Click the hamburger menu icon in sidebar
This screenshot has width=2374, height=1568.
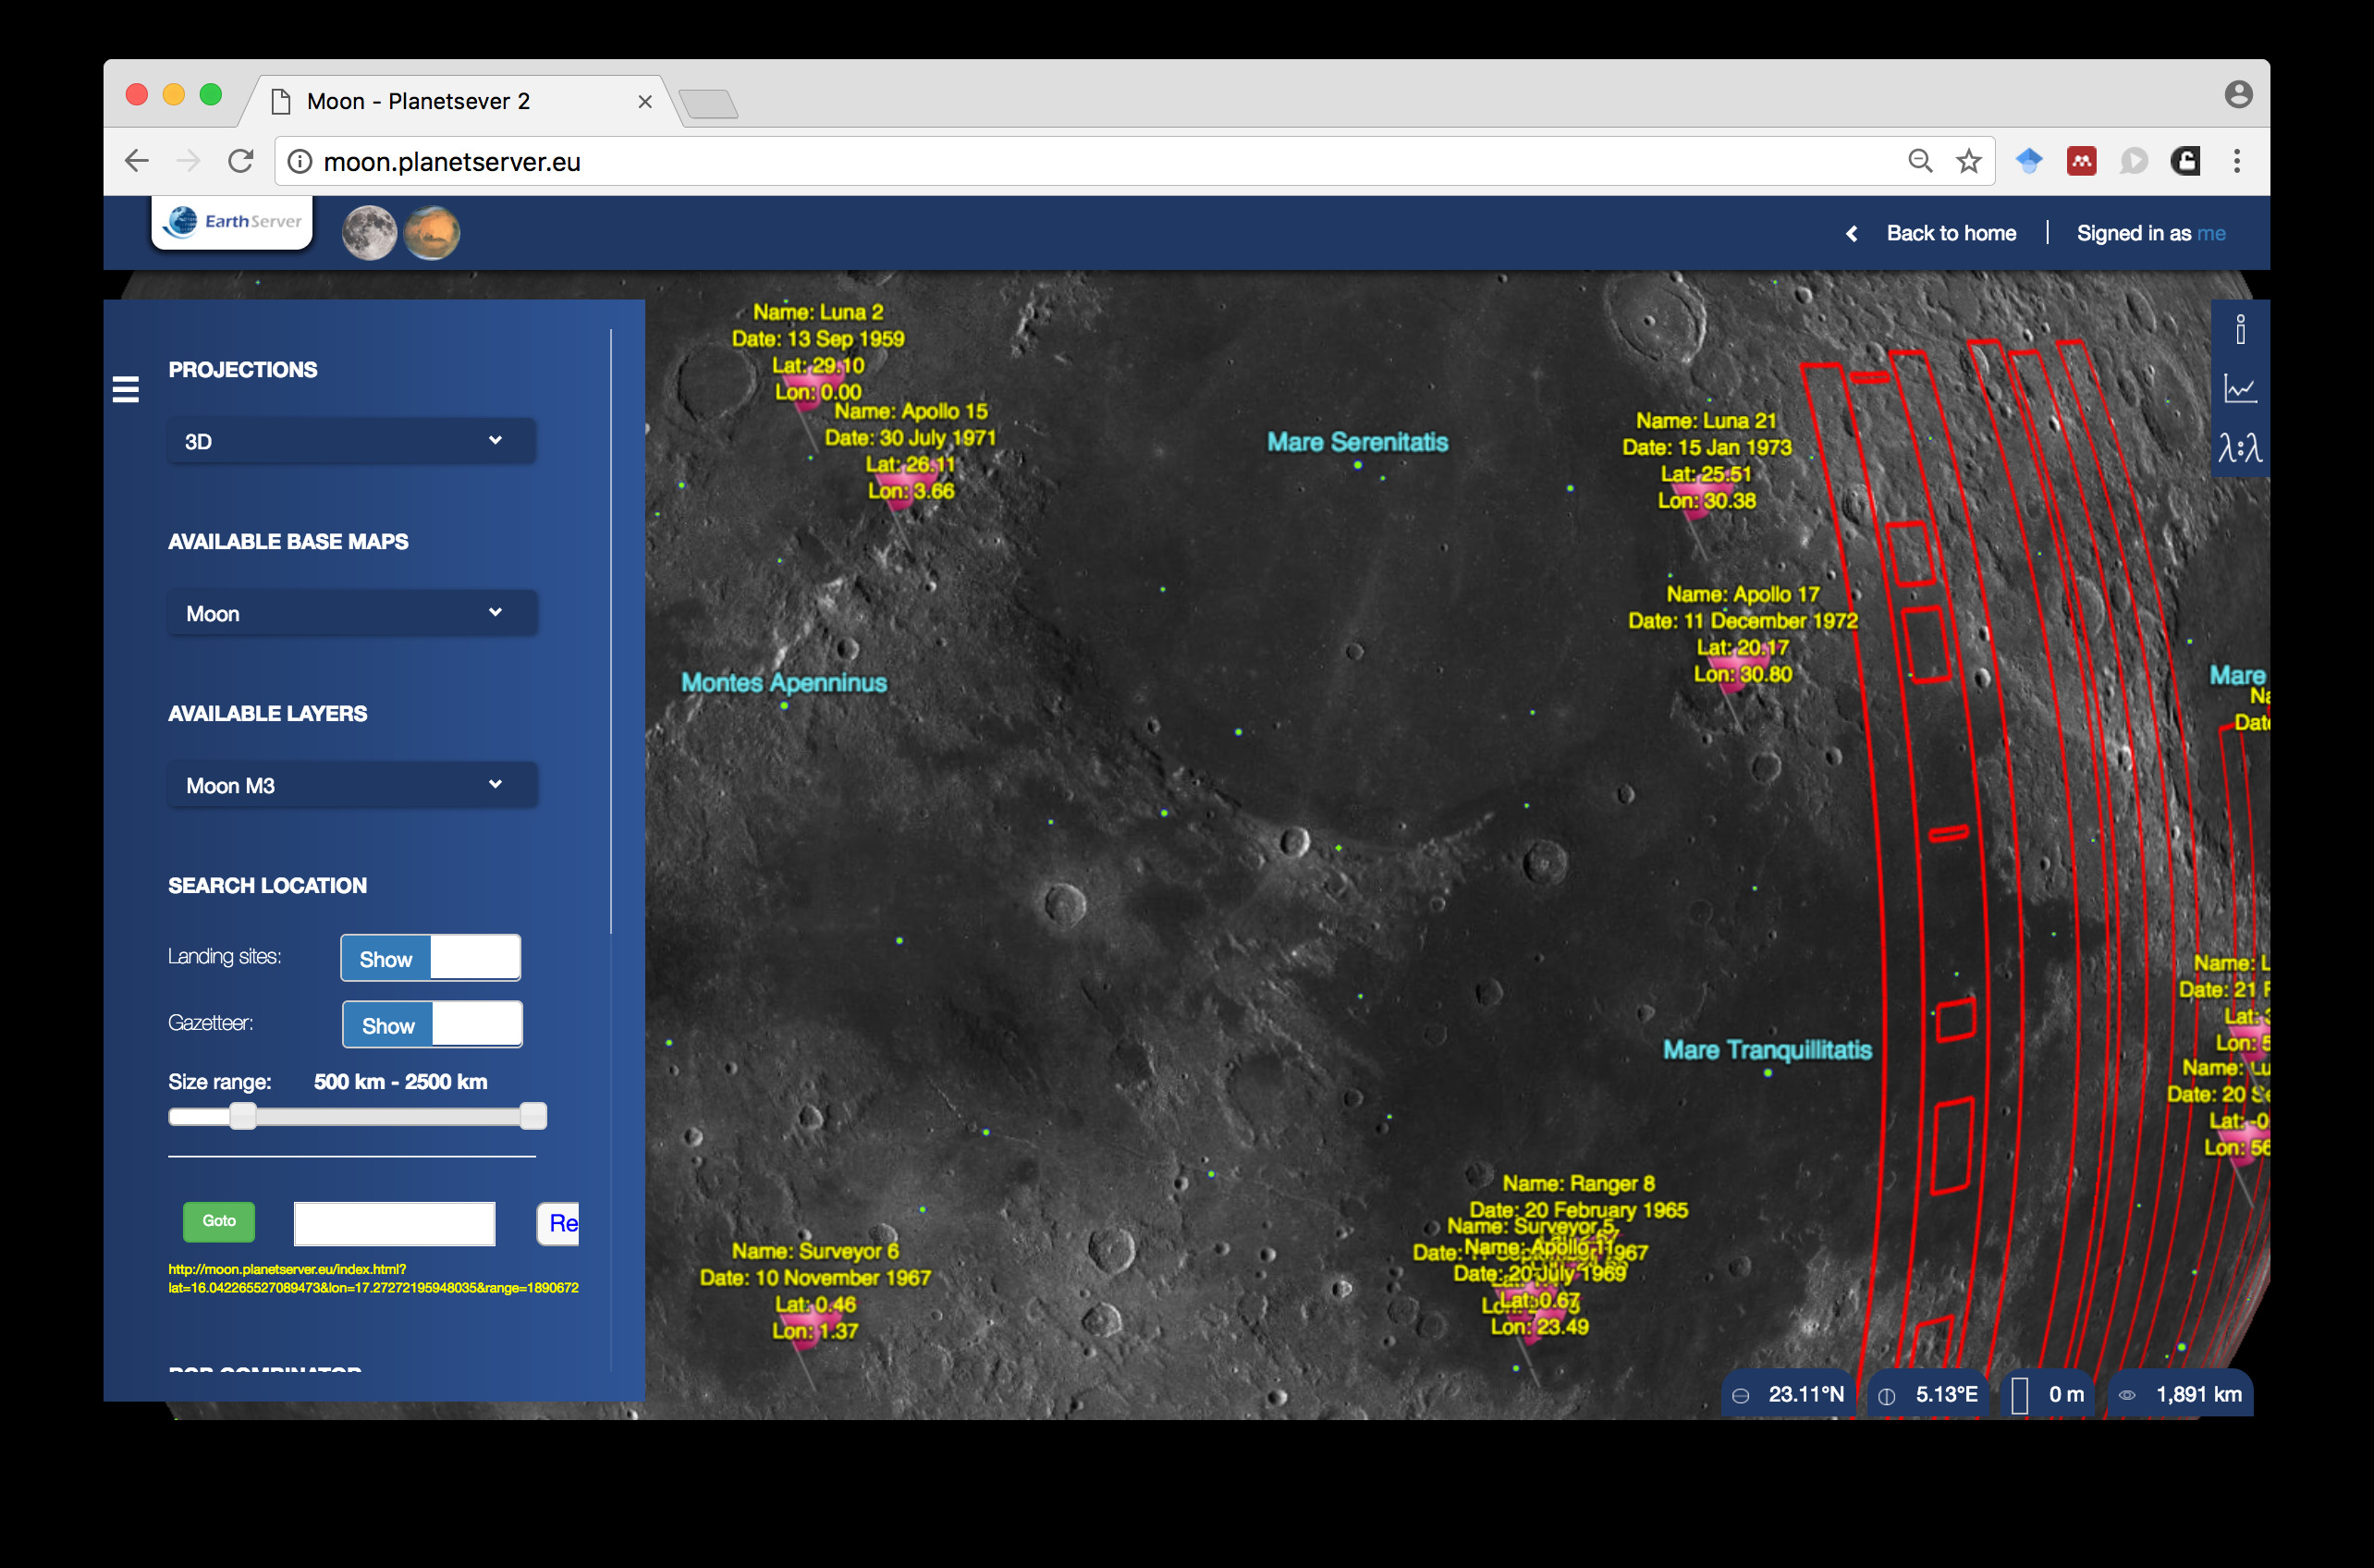pos(125,389)
